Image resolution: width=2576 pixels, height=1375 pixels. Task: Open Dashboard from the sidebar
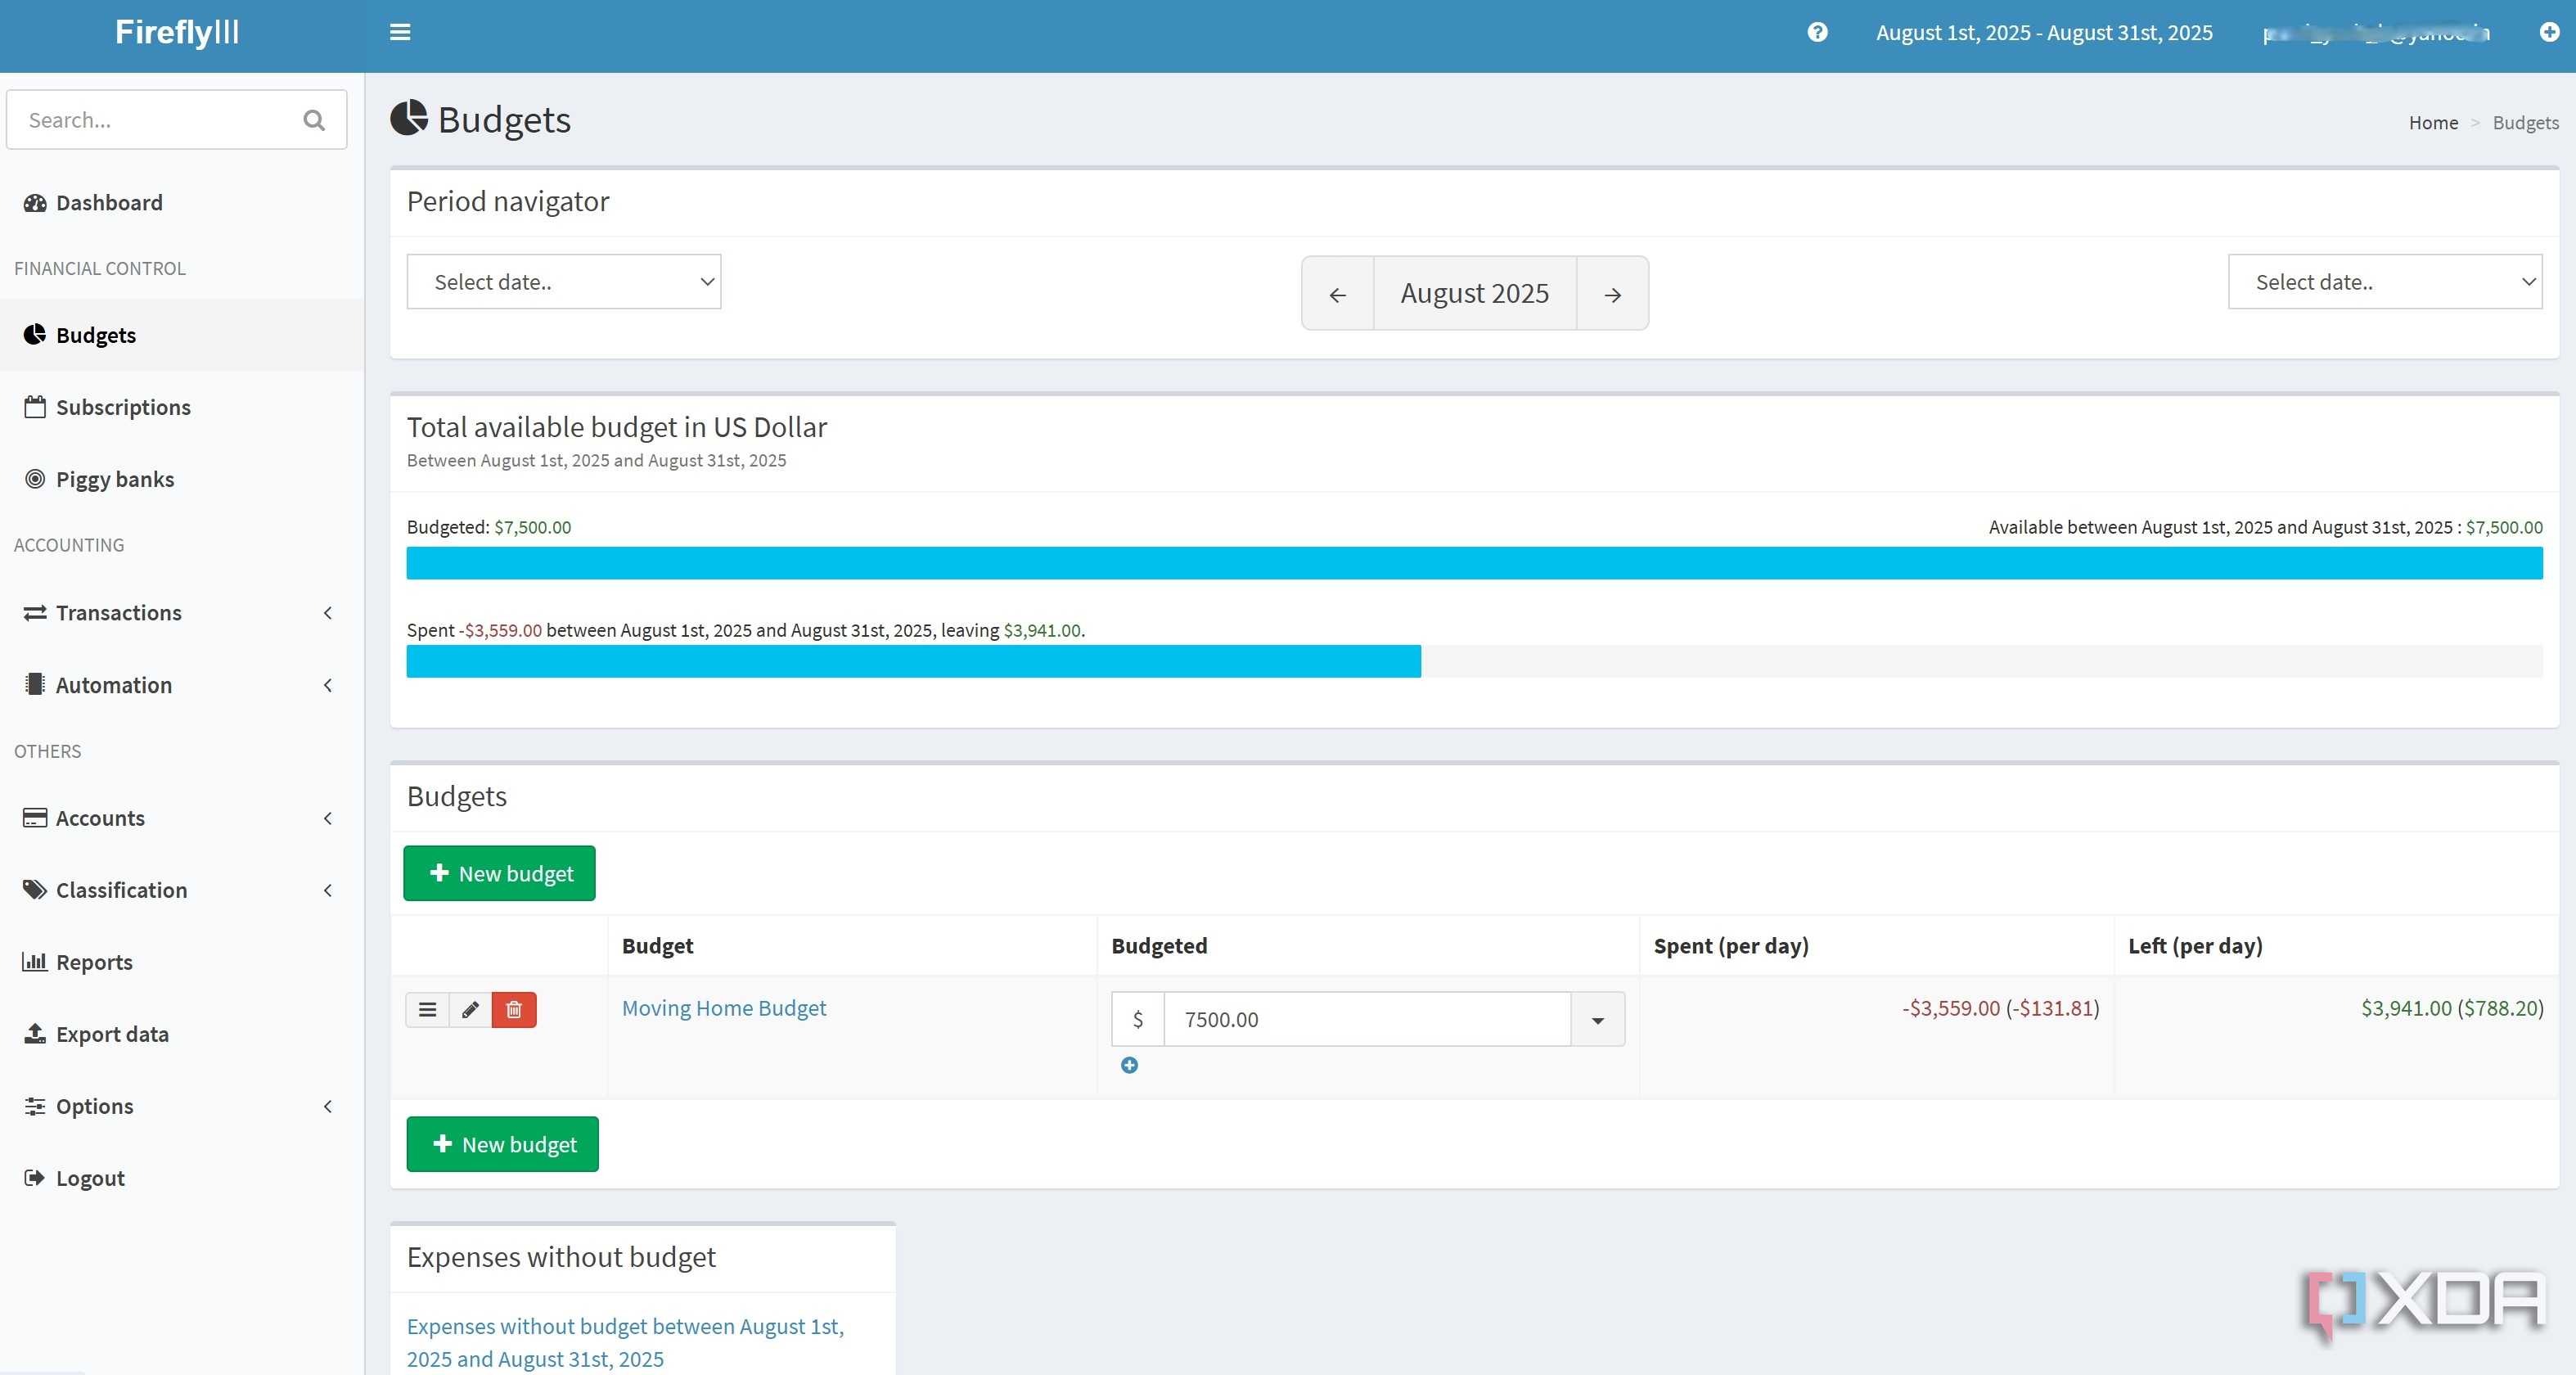click(x=182, y=203)
